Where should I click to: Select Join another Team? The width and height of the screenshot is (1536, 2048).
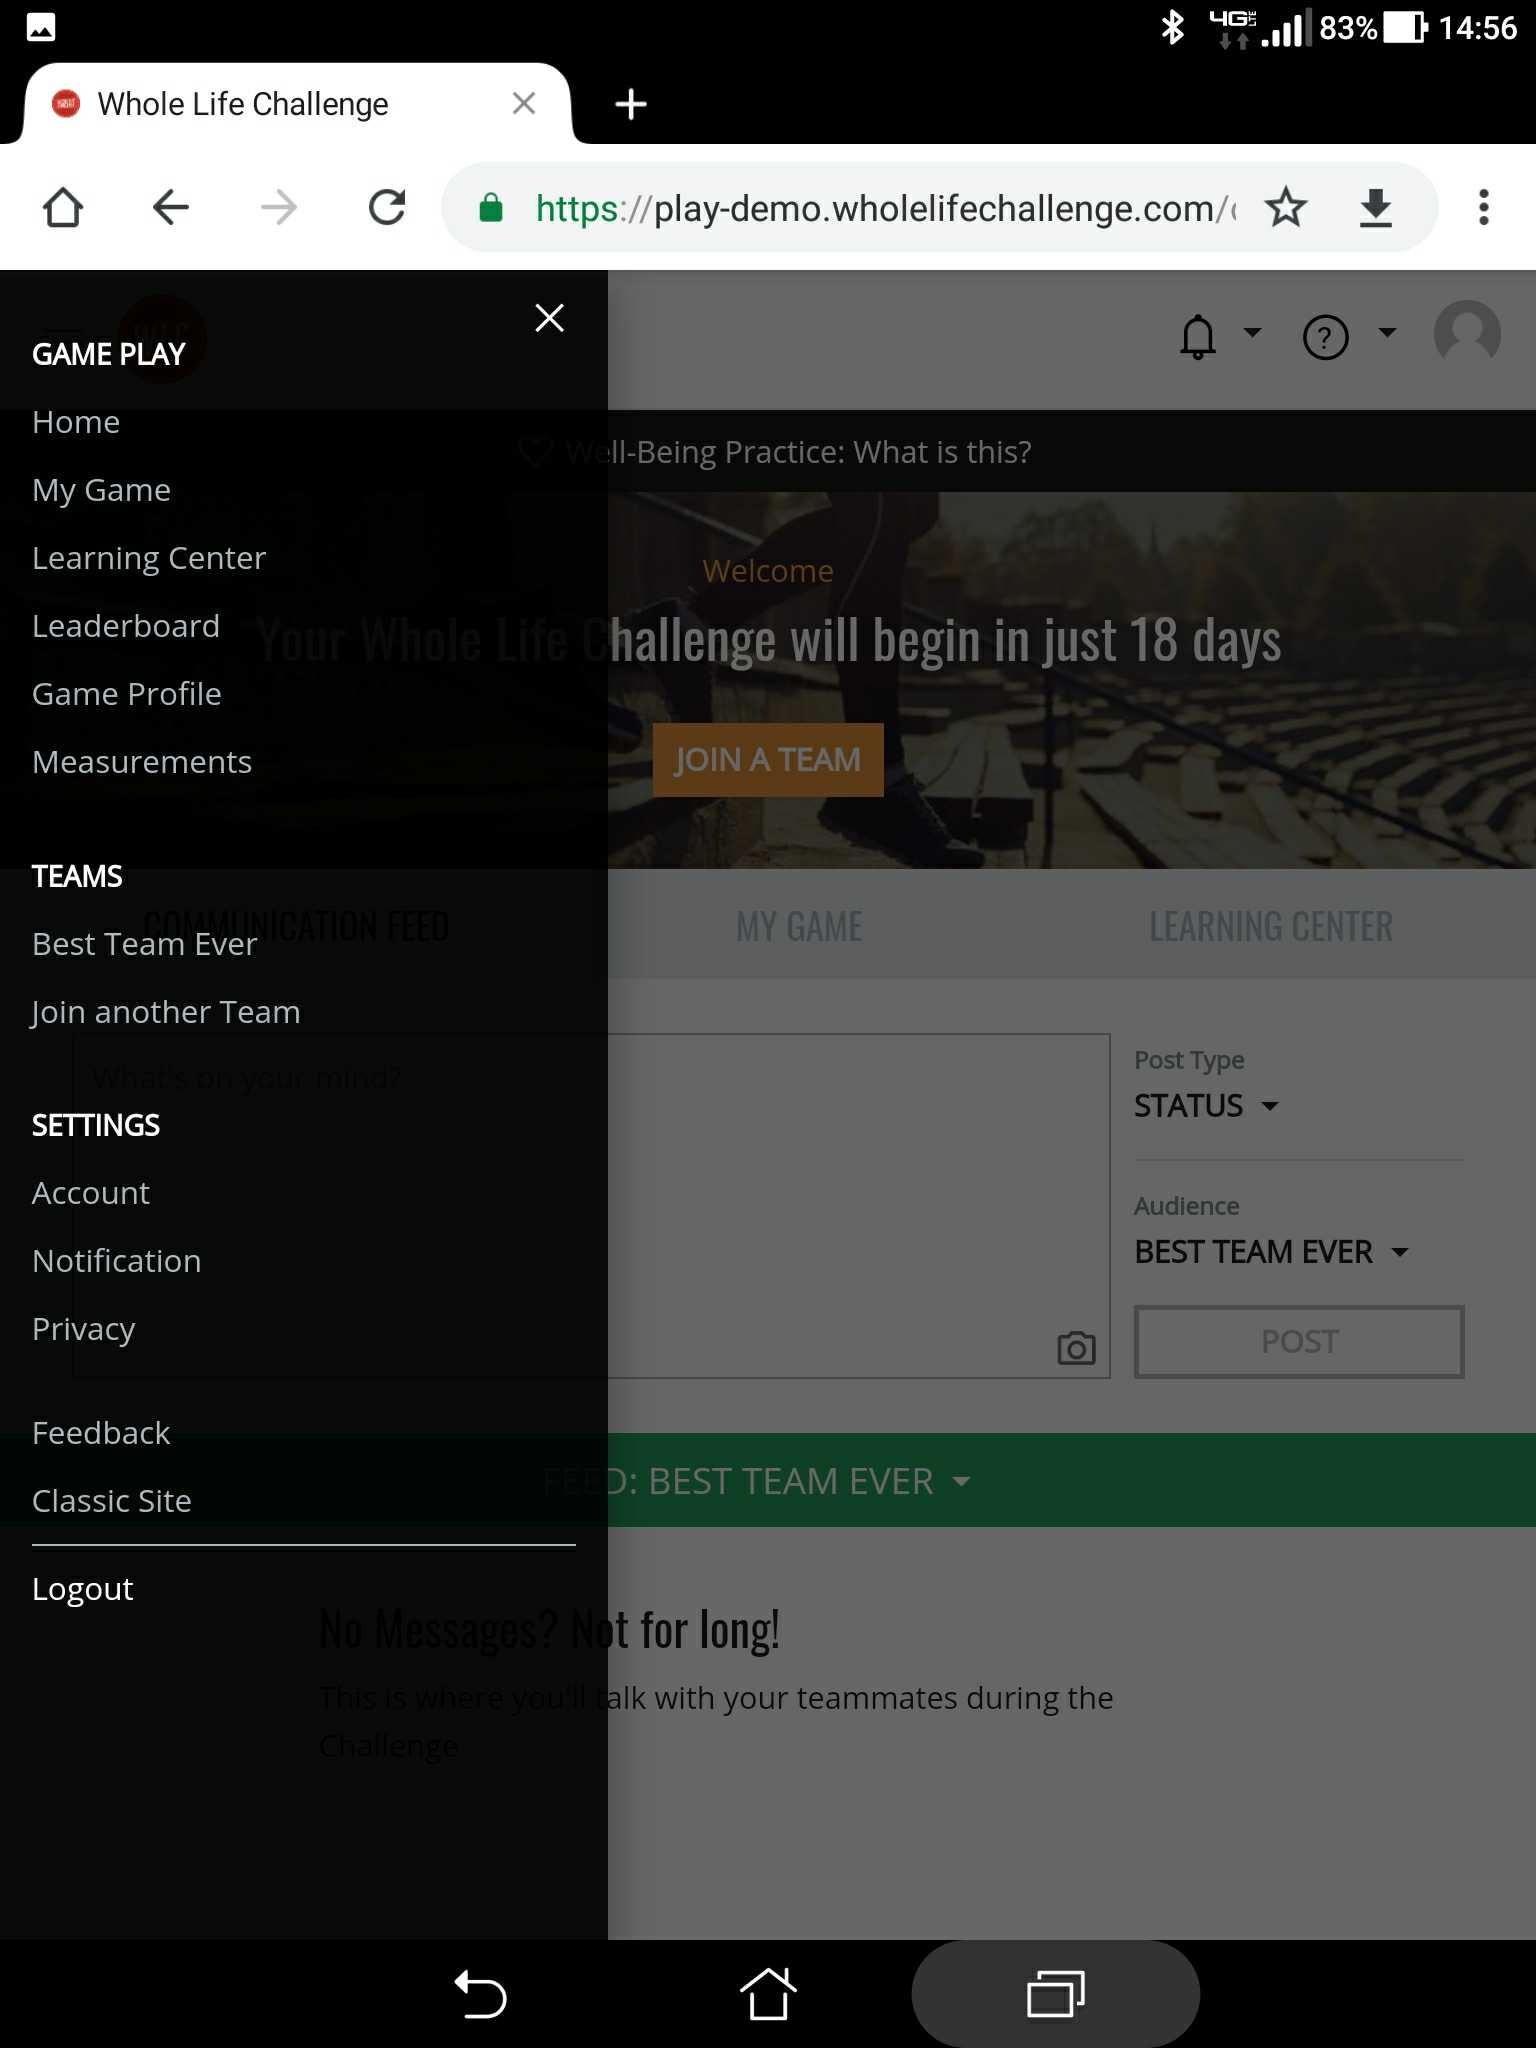tap(166, 1012)
